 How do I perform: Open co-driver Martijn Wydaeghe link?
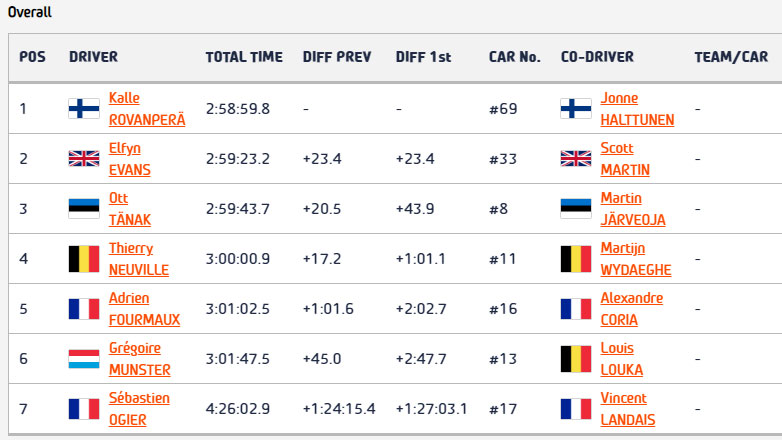635,259
